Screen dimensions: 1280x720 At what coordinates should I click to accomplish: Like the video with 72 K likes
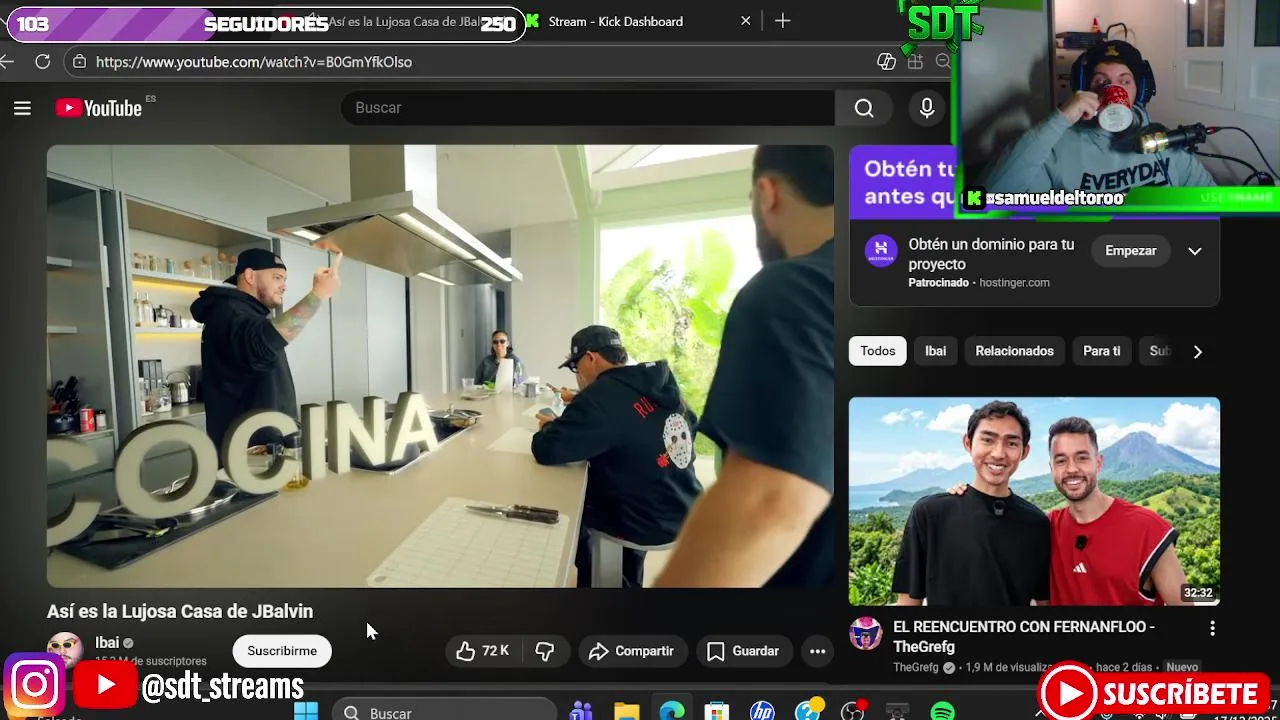coord(482,651)
